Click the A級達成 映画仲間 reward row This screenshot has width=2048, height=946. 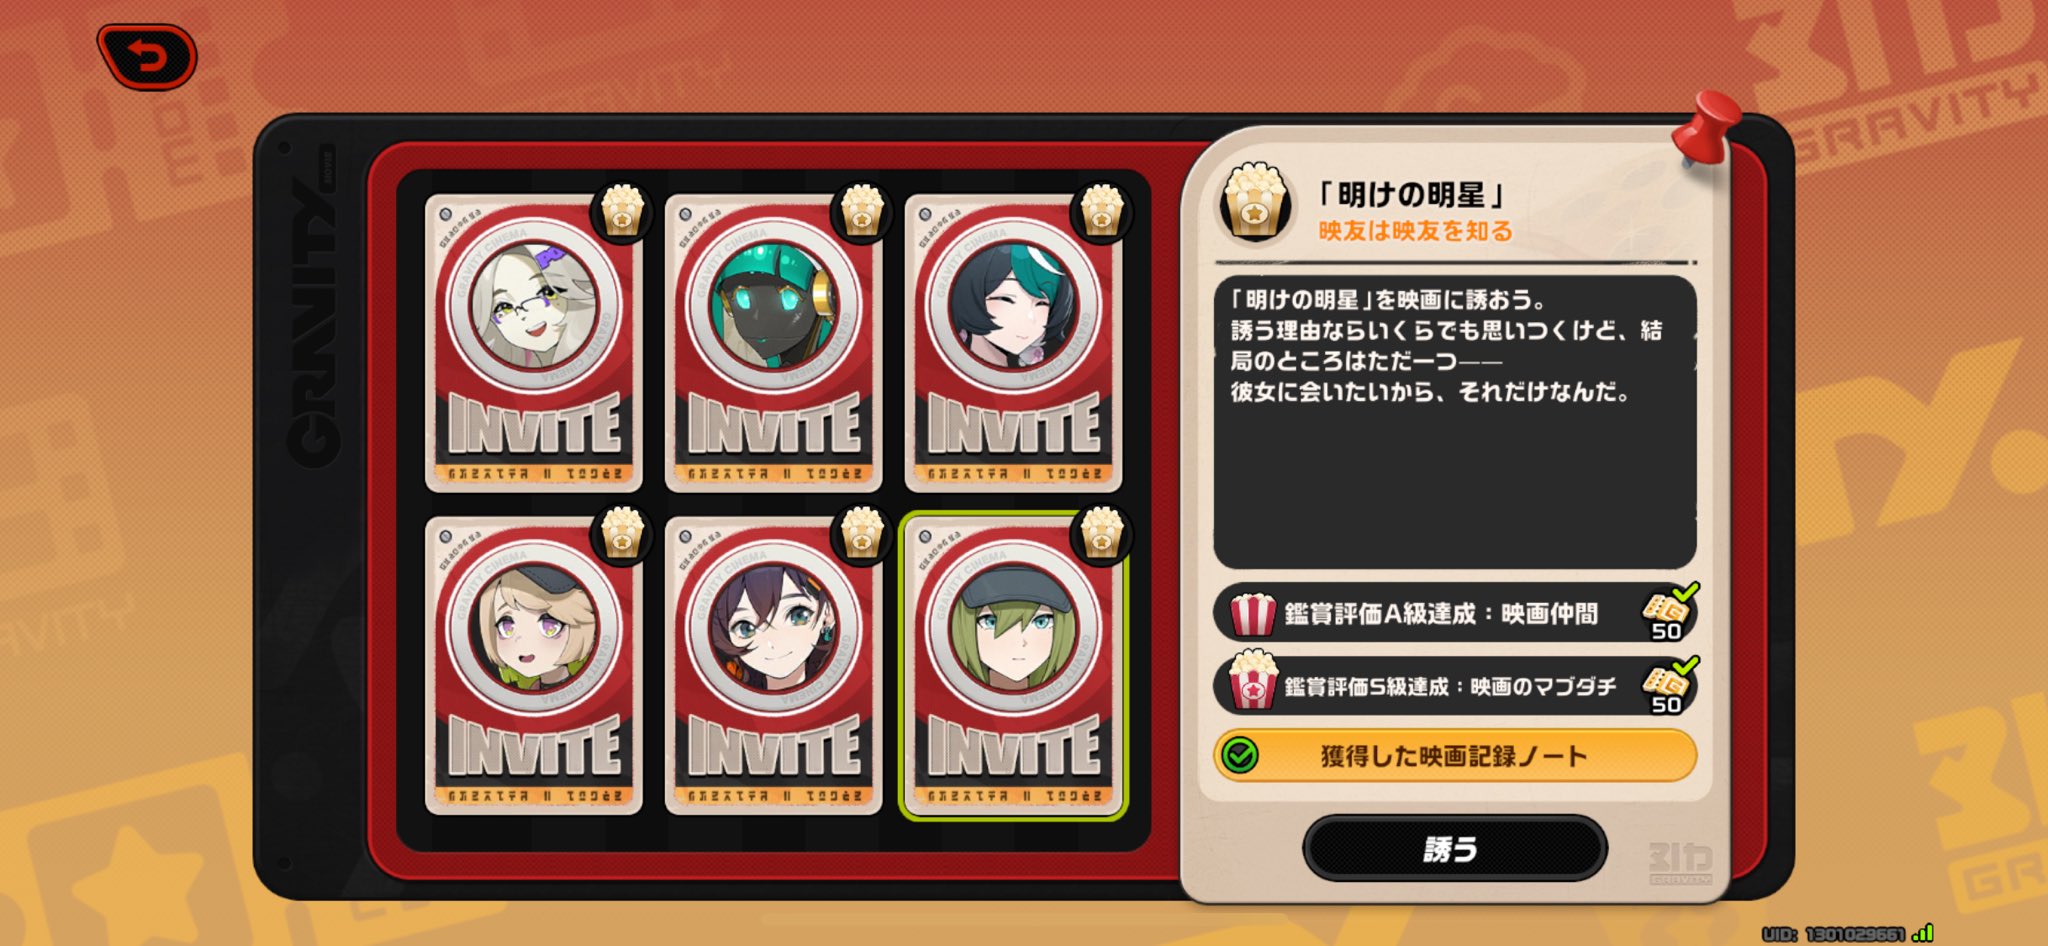[x=1455, y=613]
